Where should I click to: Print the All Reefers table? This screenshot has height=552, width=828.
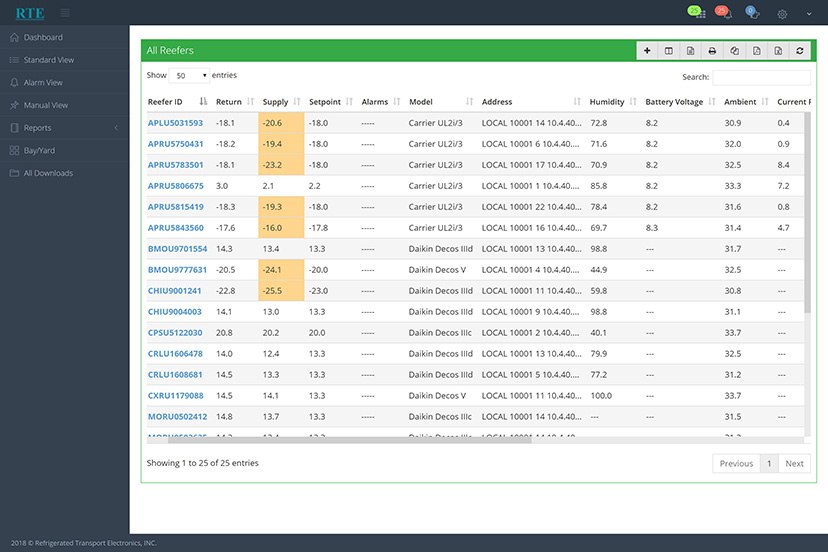712,51
